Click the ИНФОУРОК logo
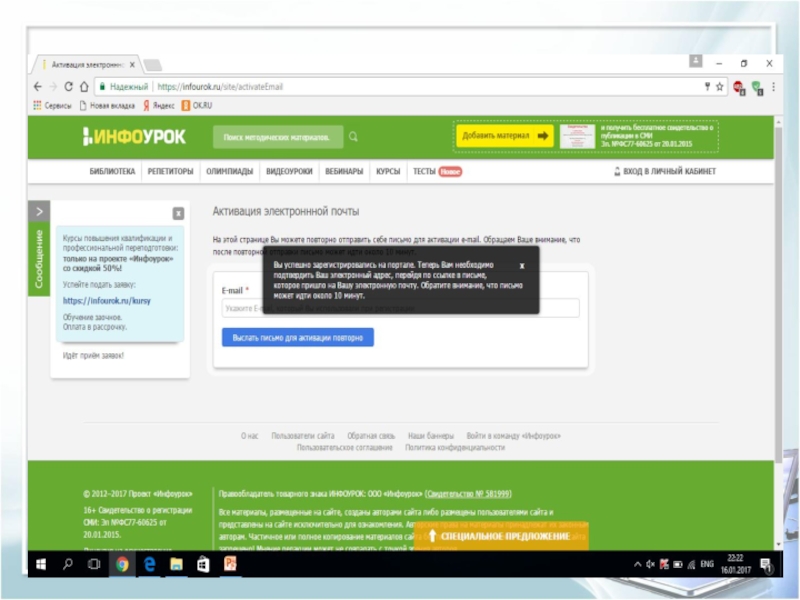The height and width of the screenshot is (600, 800). coord(134,137)
